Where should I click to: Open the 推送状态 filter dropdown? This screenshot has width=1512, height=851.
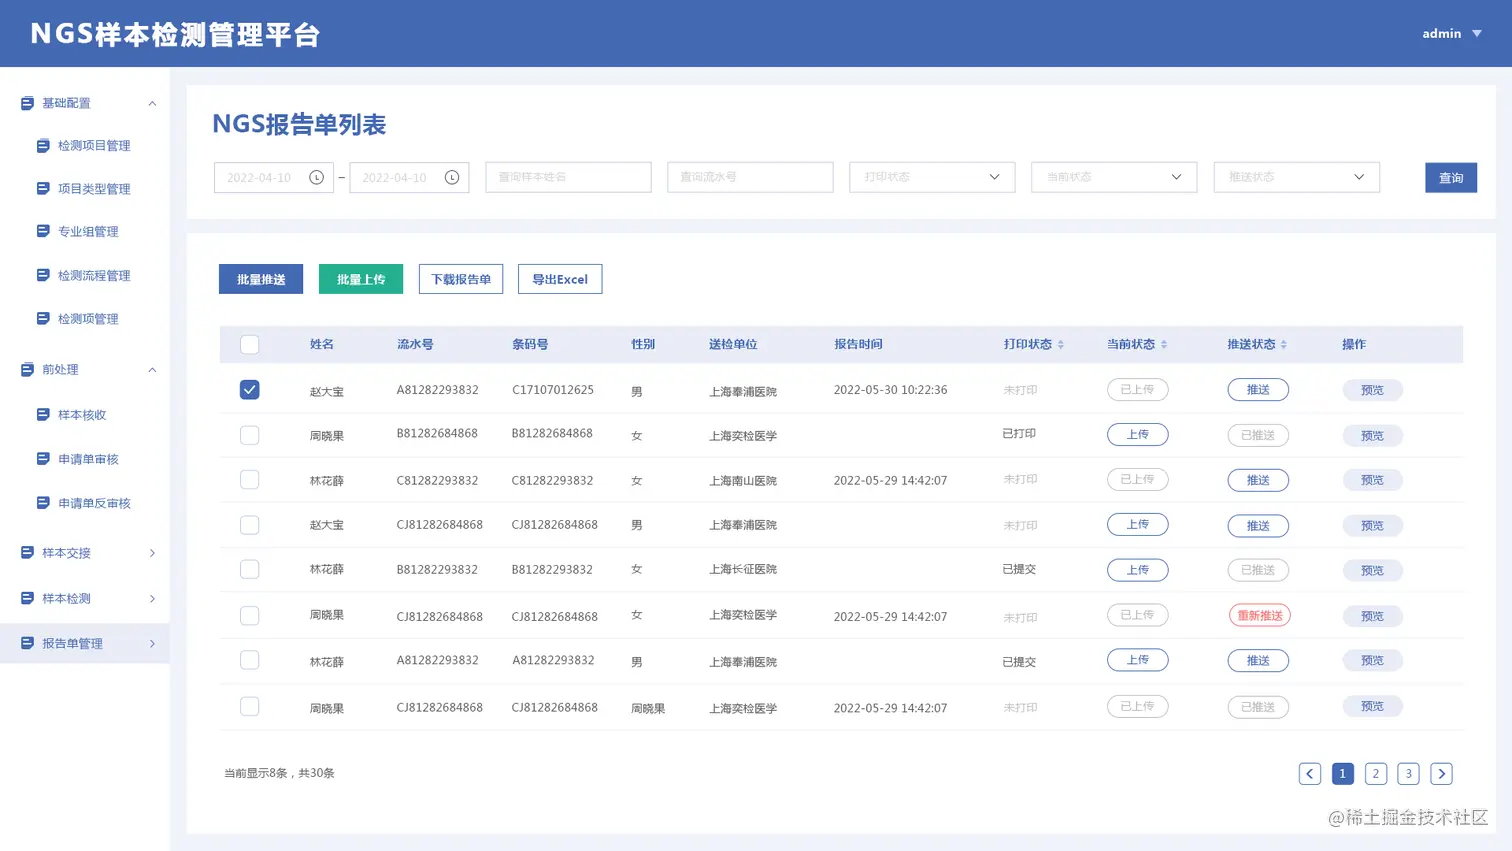1297,177
